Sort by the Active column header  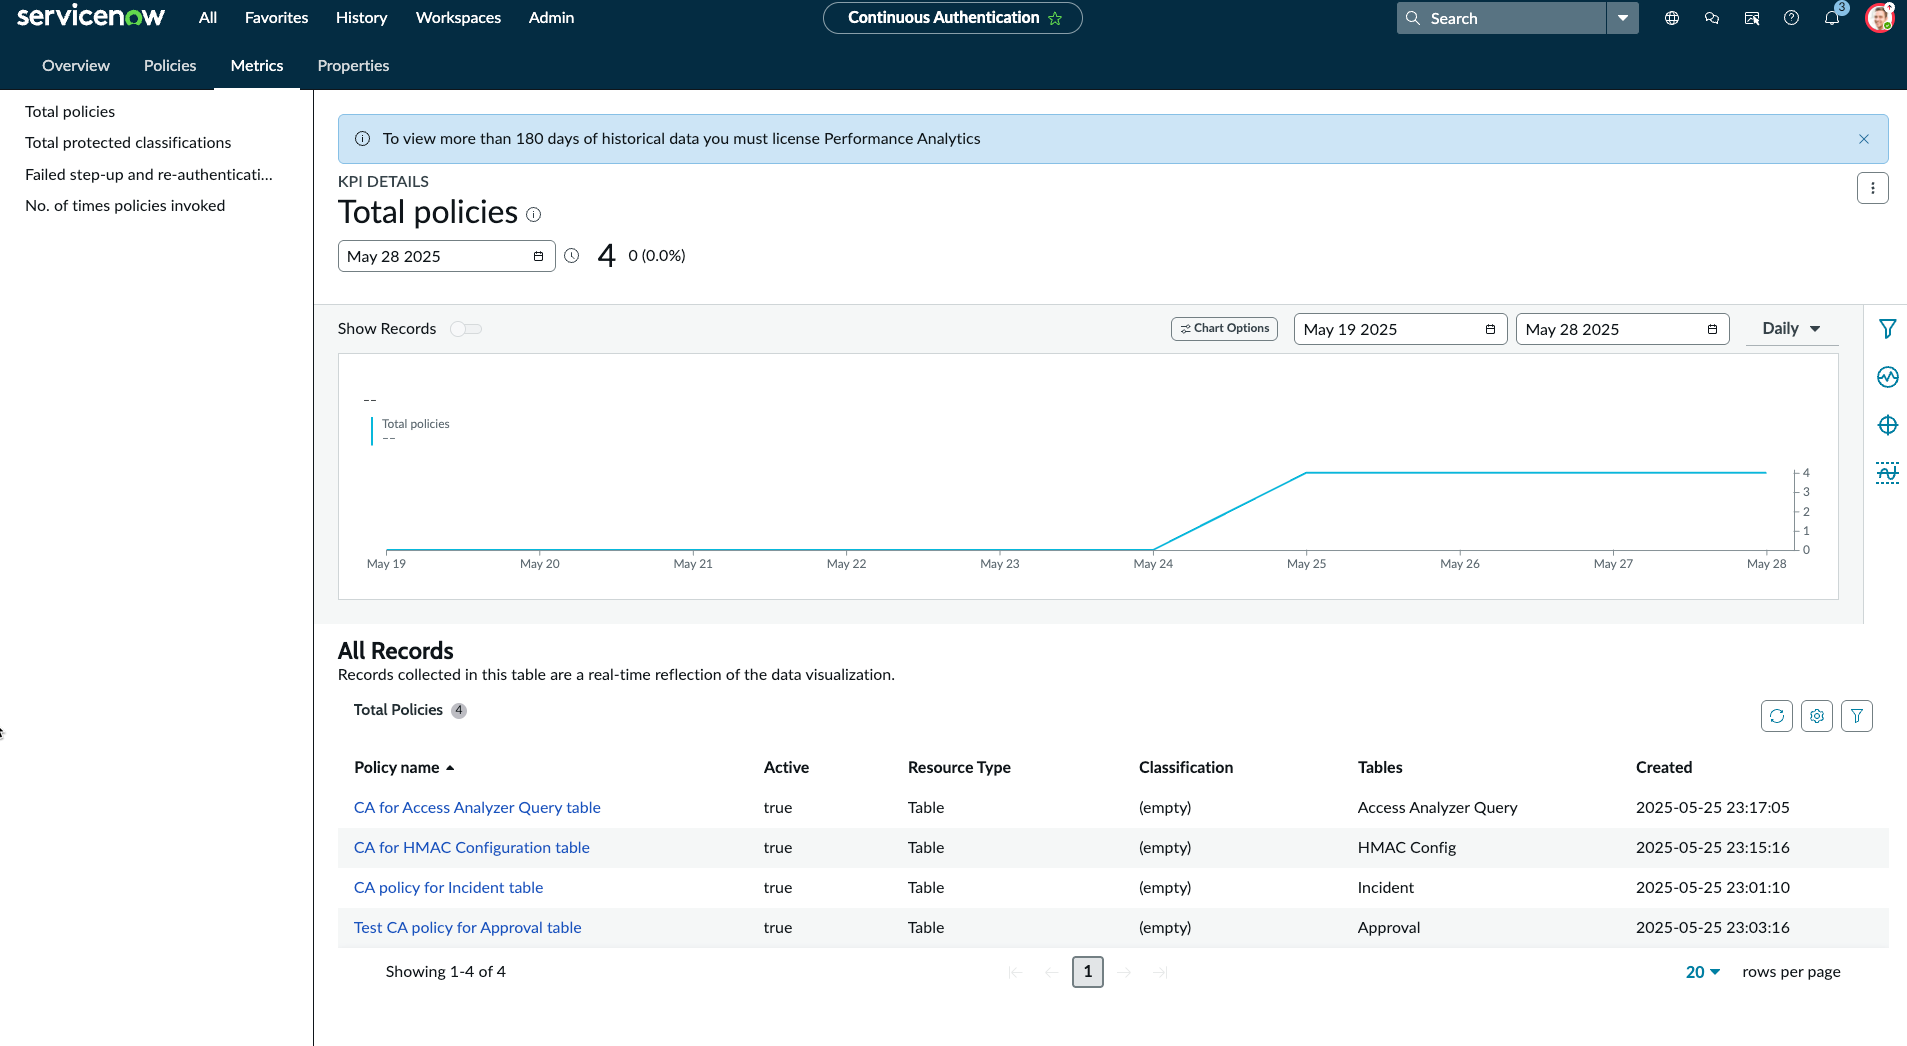[x=786, y=767]
